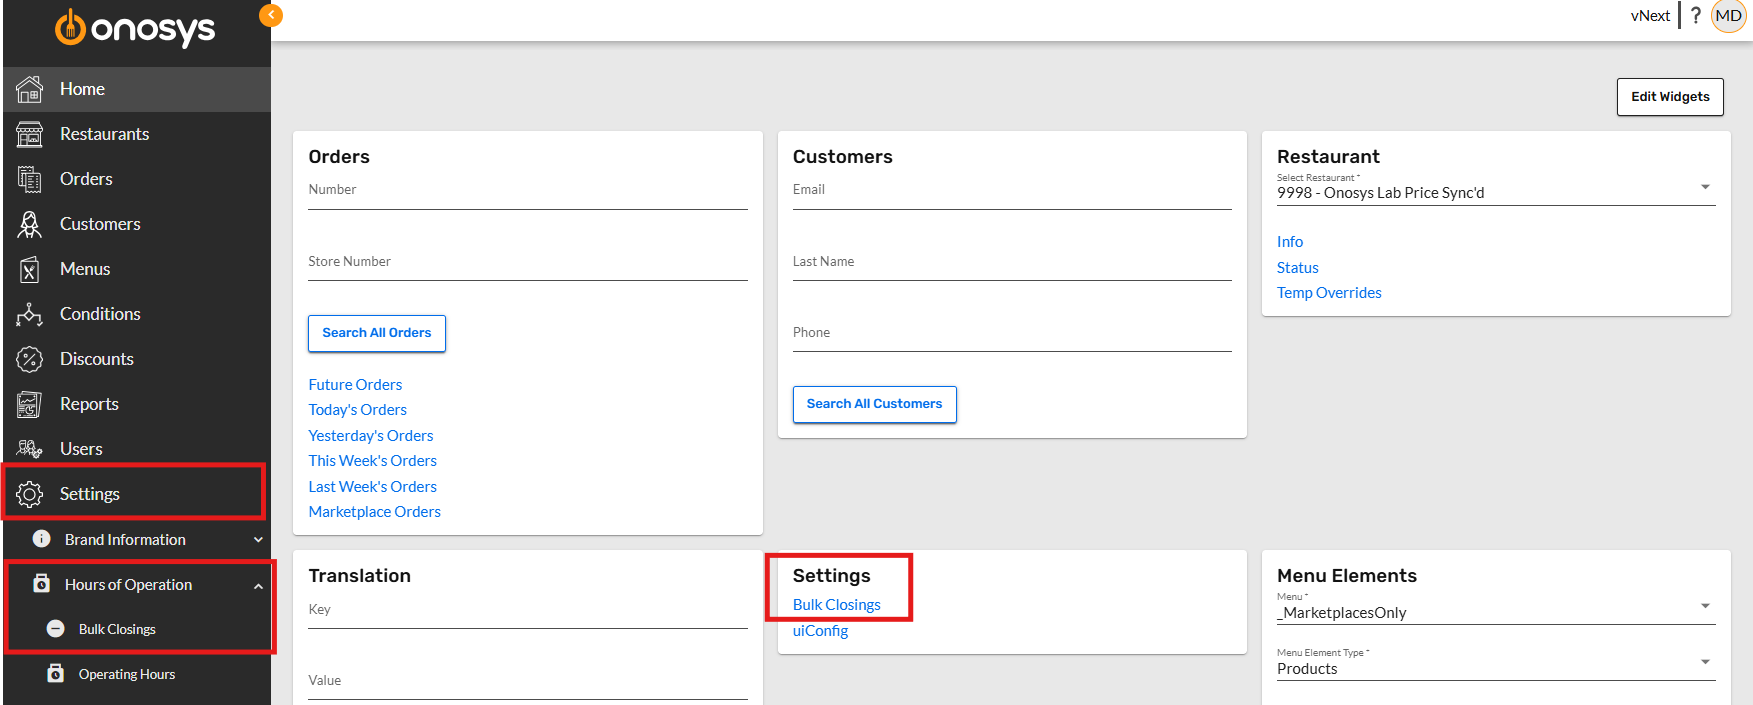Click the Search All Customers button
The height and width of the screenshot is (705, 1753).
point(875,404)
